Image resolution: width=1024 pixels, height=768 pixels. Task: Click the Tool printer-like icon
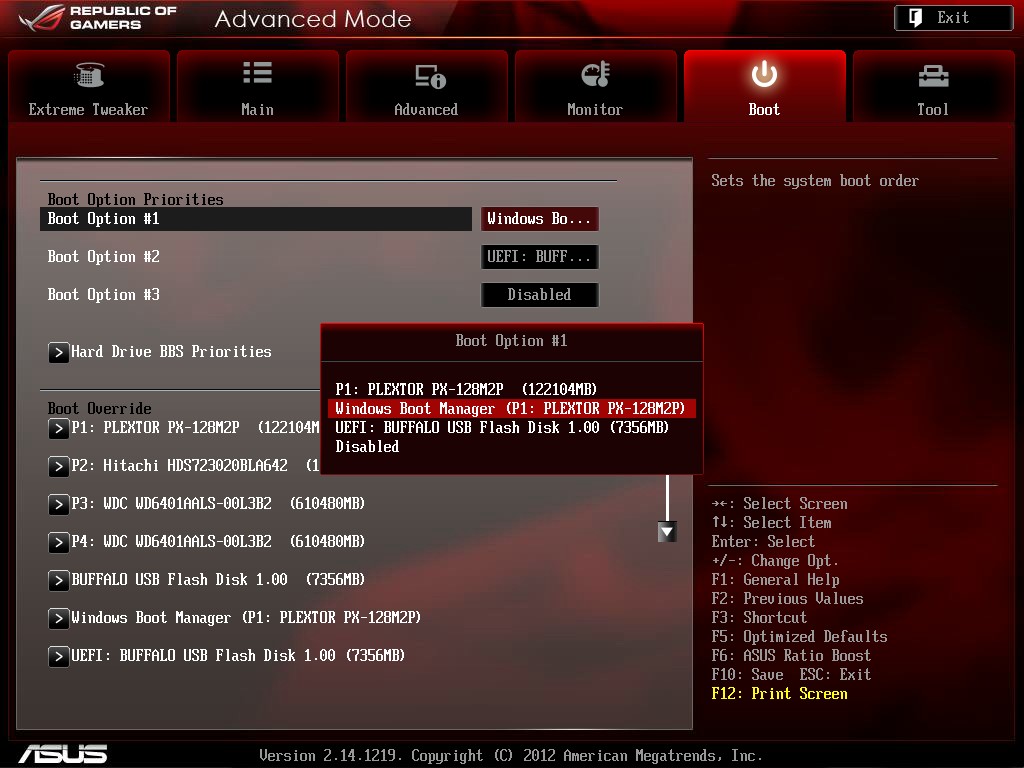(933, 76)
